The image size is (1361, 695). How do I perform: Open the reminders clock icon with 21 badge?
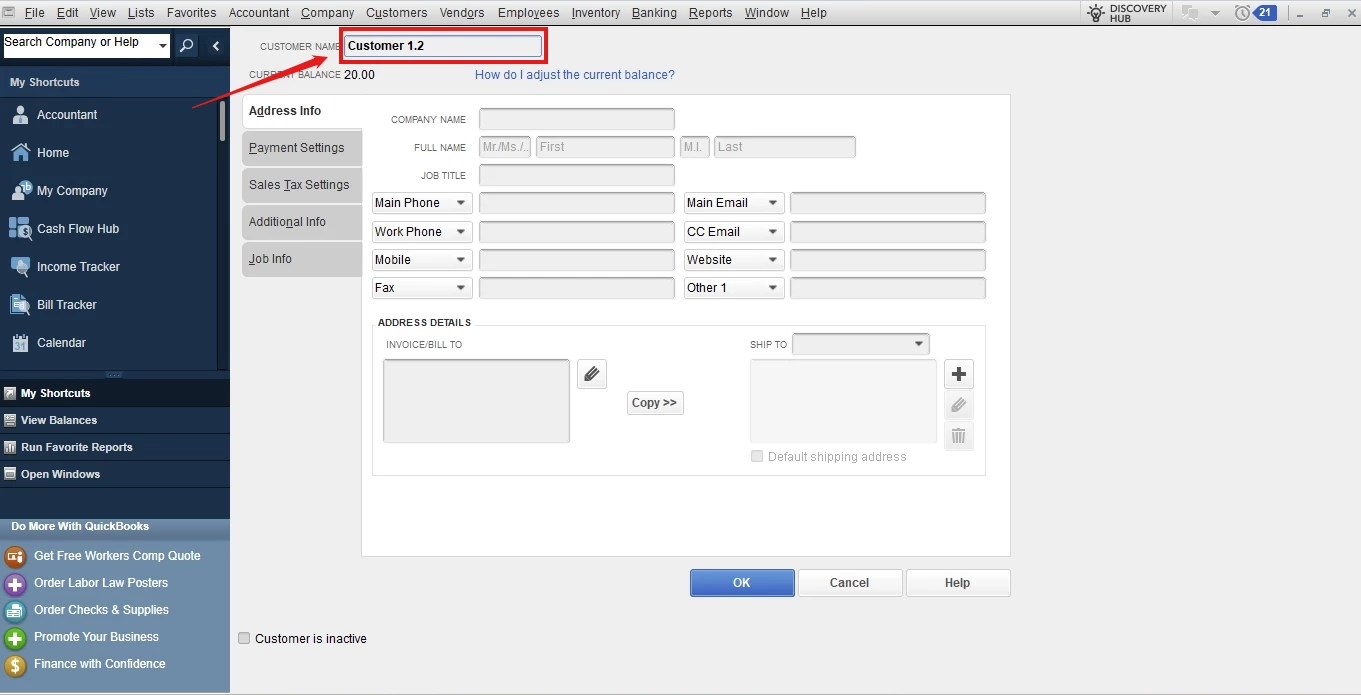click(x=1254, y=13)
